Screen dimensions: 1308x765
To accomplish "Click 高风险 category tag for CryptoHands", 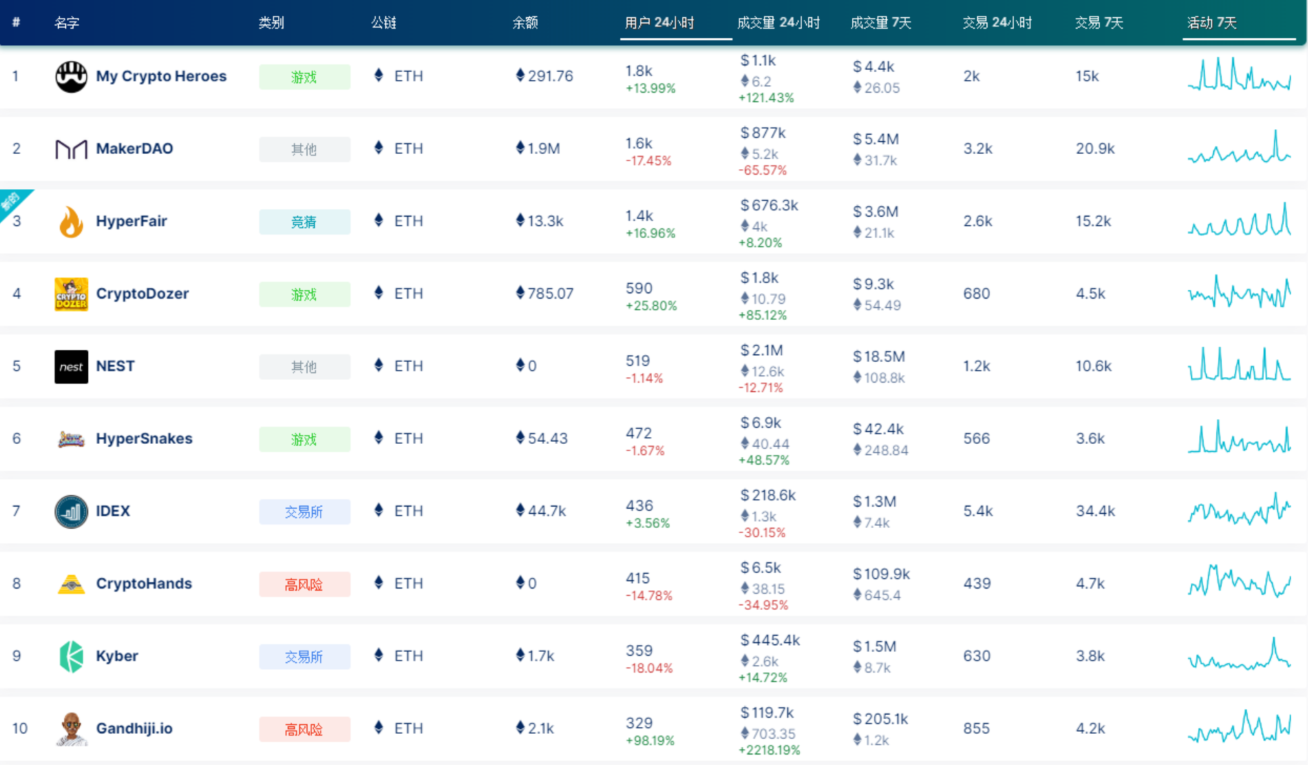I will click(304, 584).
